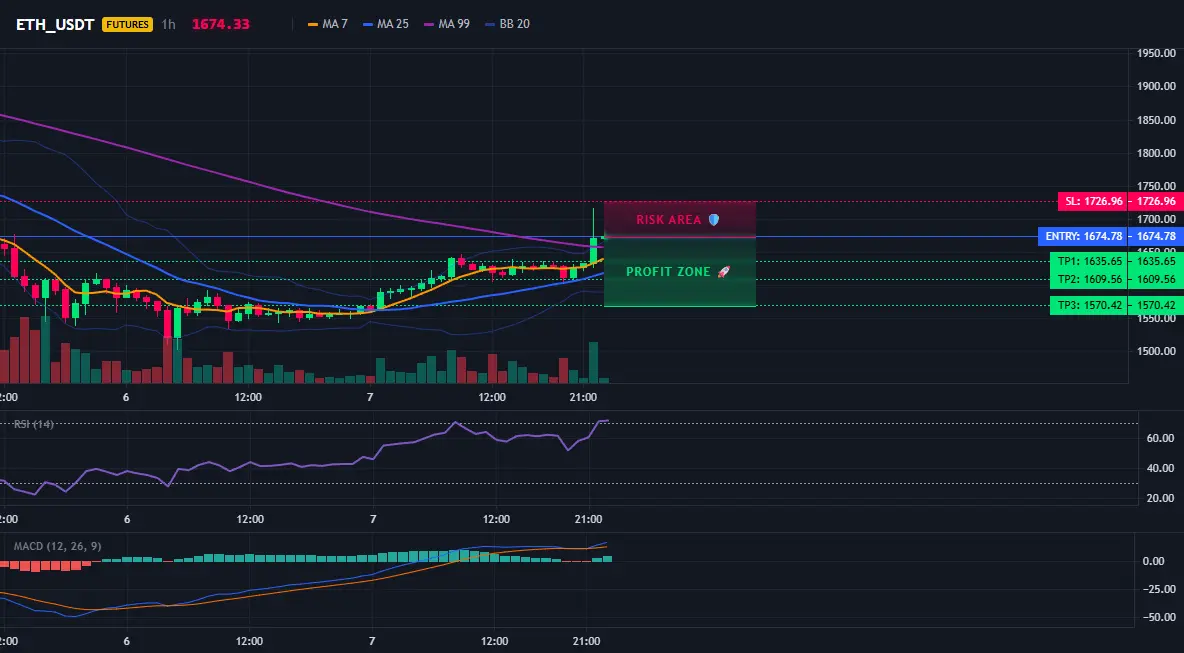Click the TP2: 1609.56 target label

coord(1088,279)
